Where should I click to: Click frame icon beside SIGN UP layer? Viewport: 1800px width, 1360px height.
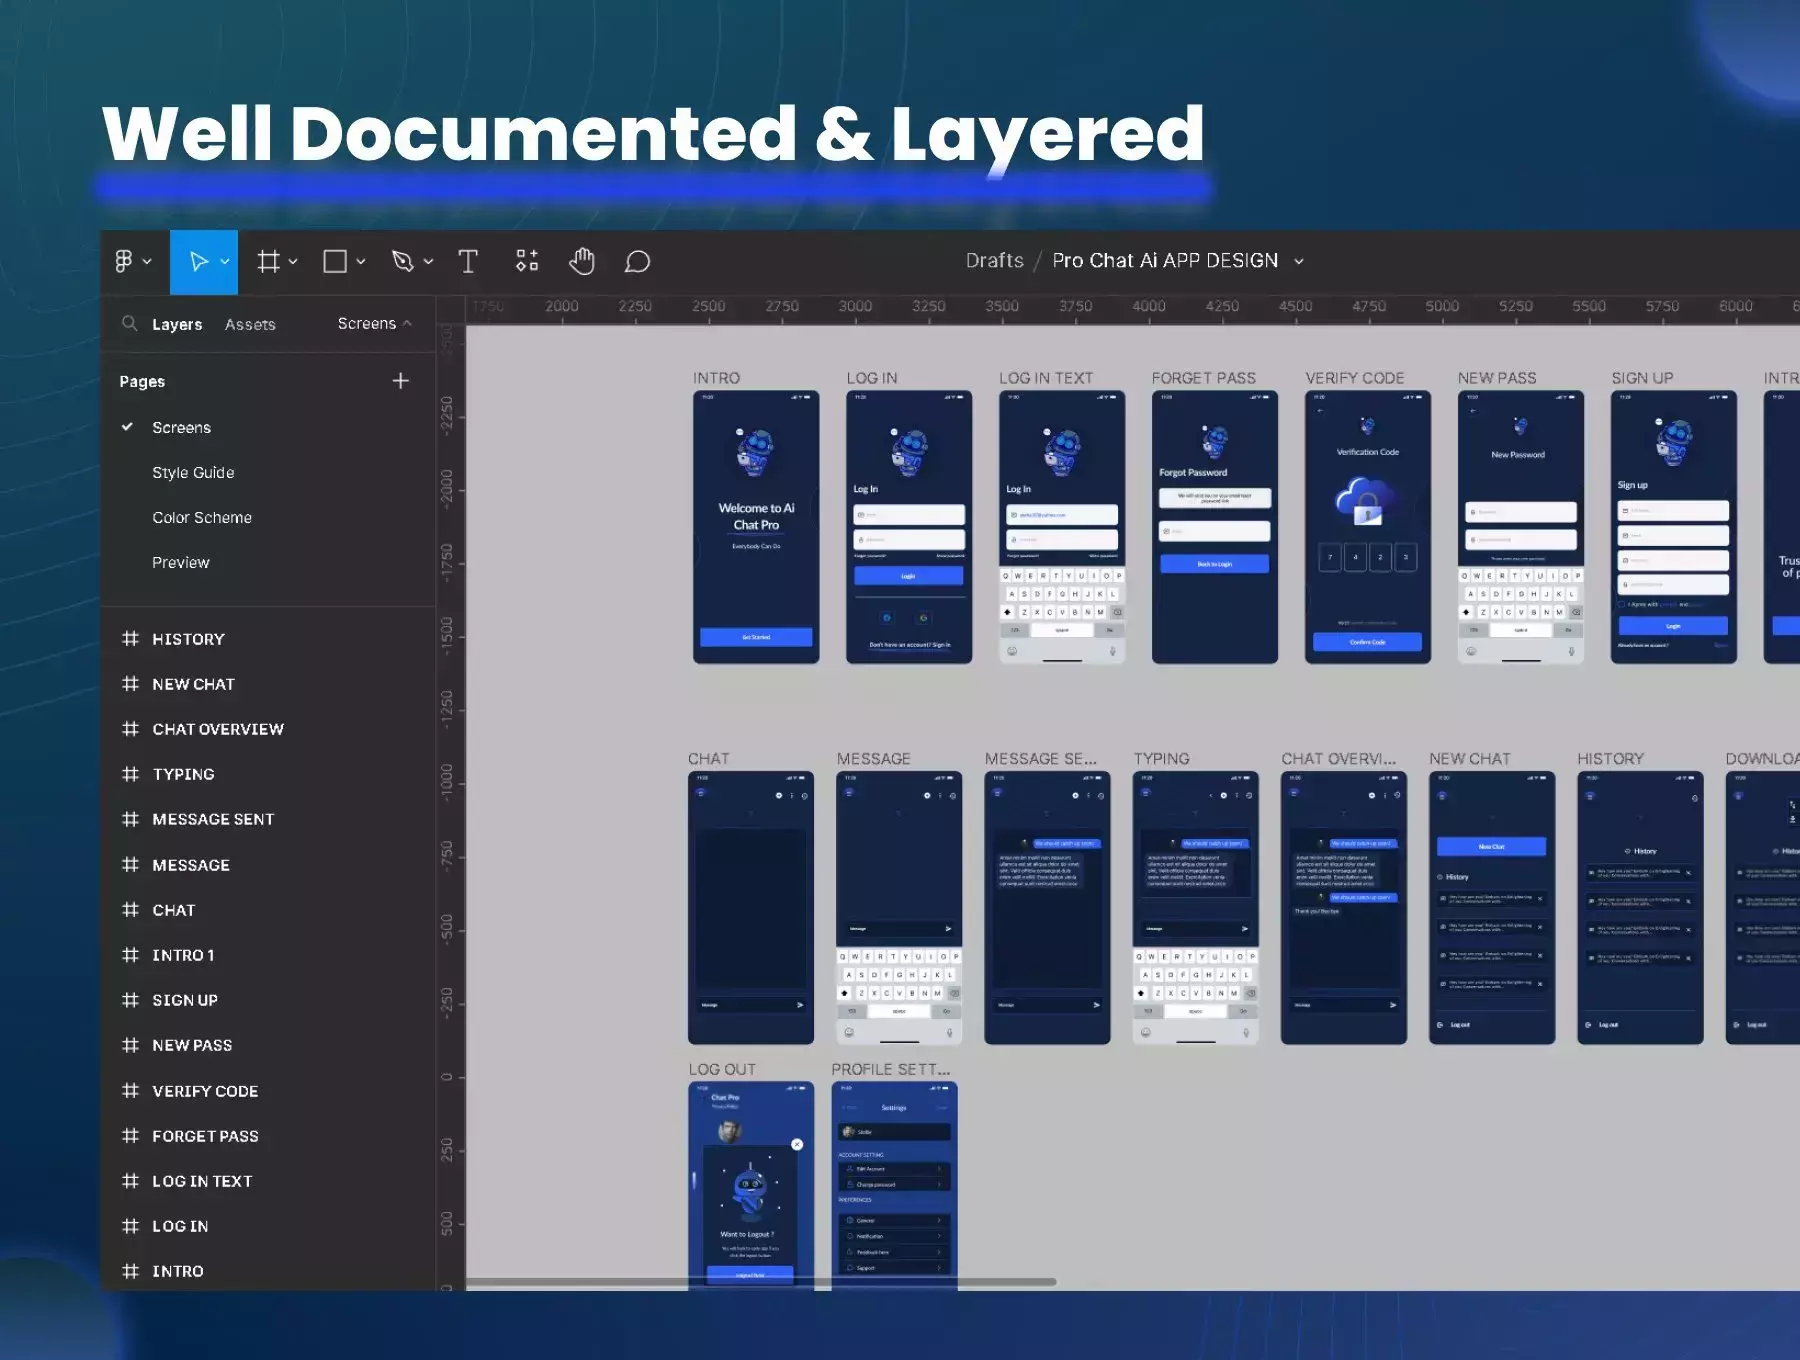pos(130,999)
